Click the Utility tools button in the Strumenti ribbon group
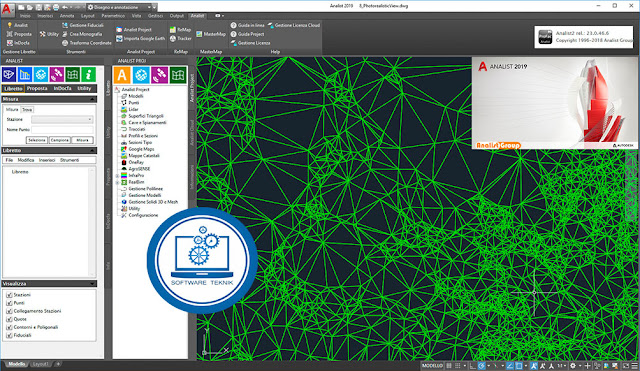This screenshot has height=371, width=640. click(x=49, y=34)
